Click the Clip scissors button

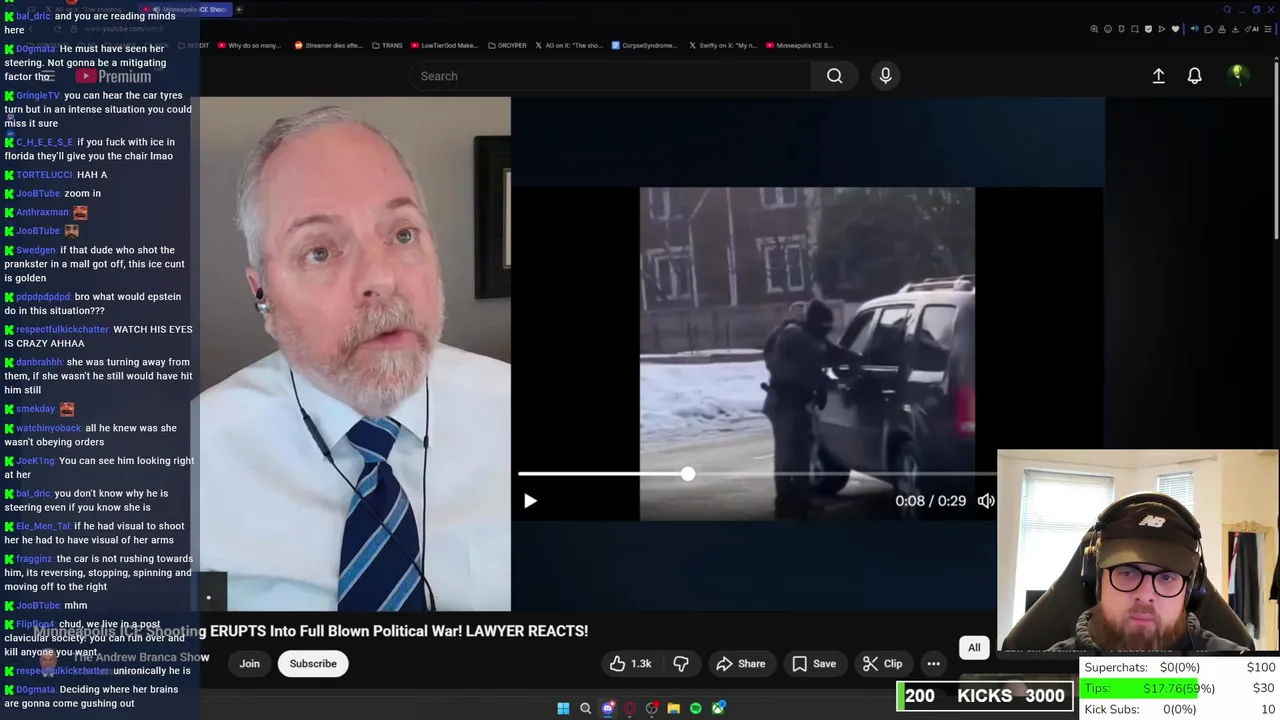pyautogui.click(x=882, y=663)
